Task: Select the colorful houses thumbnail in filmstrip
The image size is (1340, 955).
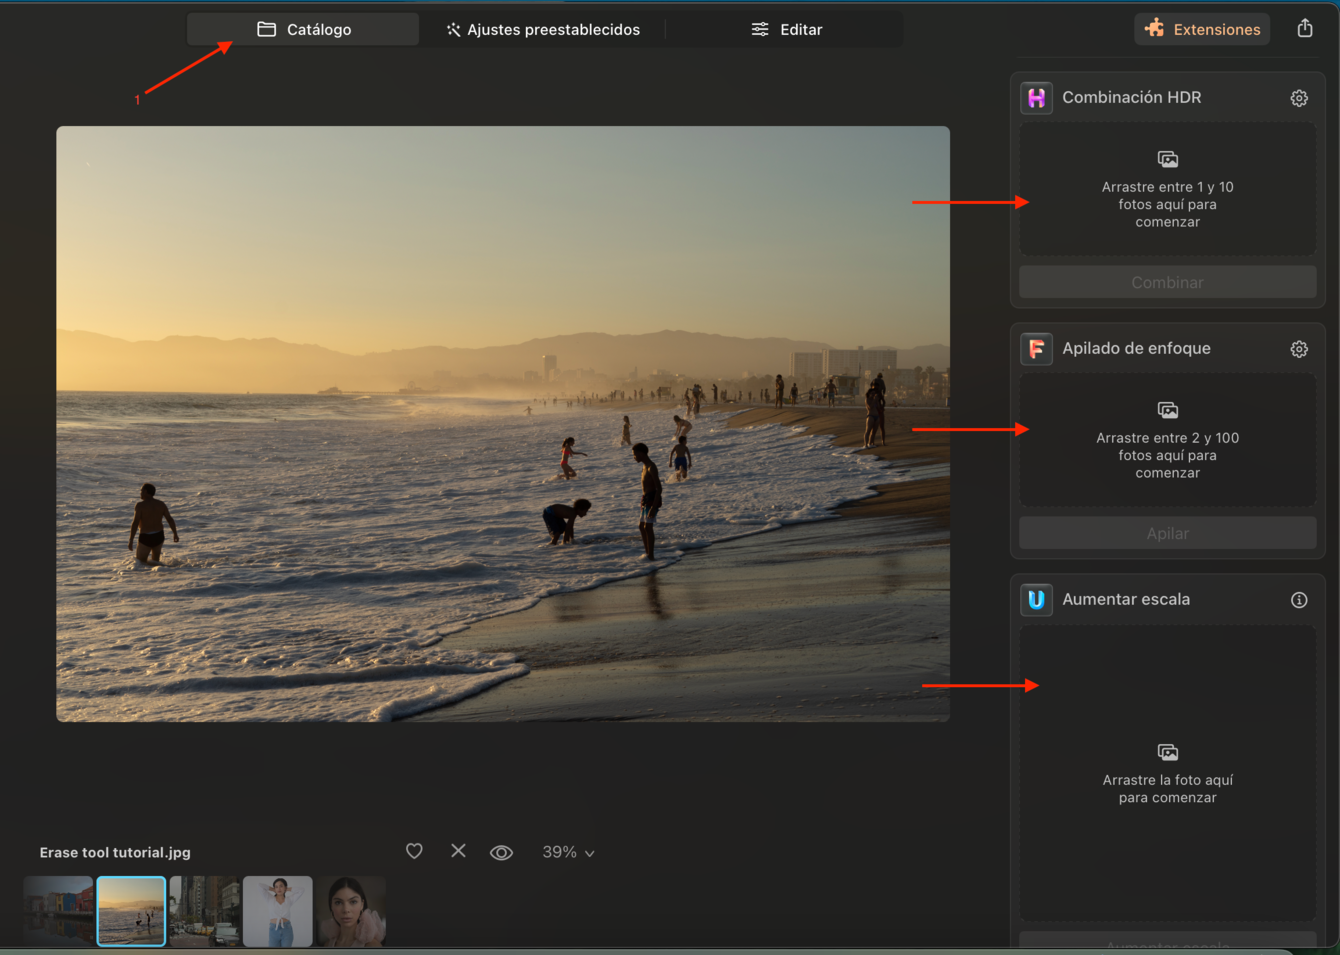Action: (x=58, y=911)
